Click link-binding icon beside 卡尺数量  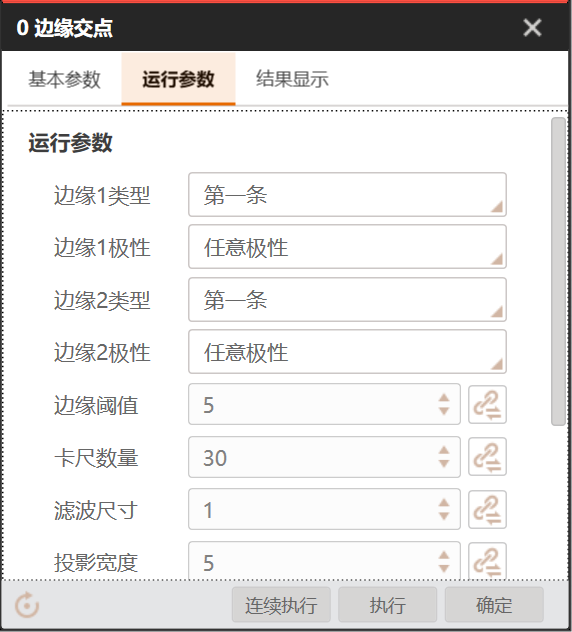coord(487,457)
